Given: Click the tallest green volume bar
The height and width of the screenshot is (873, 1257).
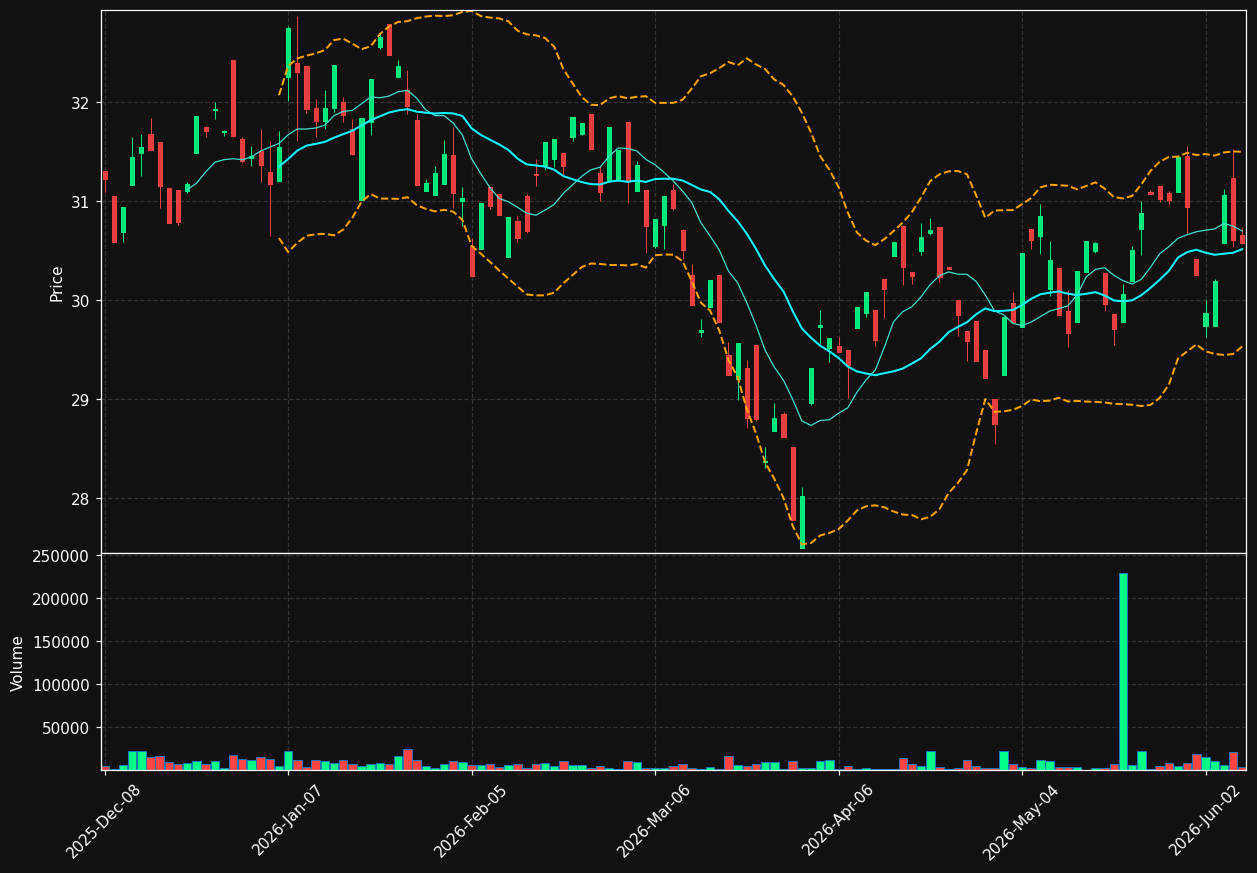Looking at the screenshot, I should point(1123,671).
